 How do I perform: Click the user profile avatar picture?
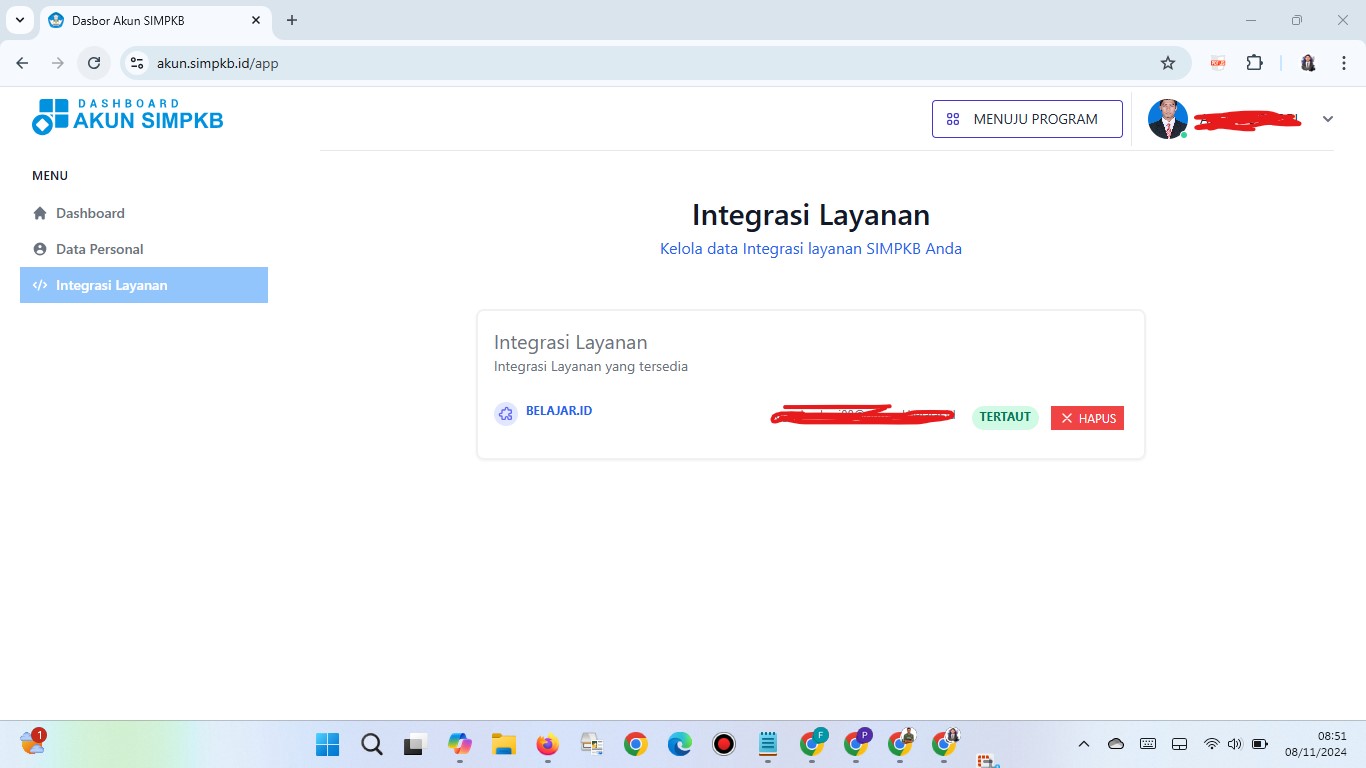coord(1167,119)
